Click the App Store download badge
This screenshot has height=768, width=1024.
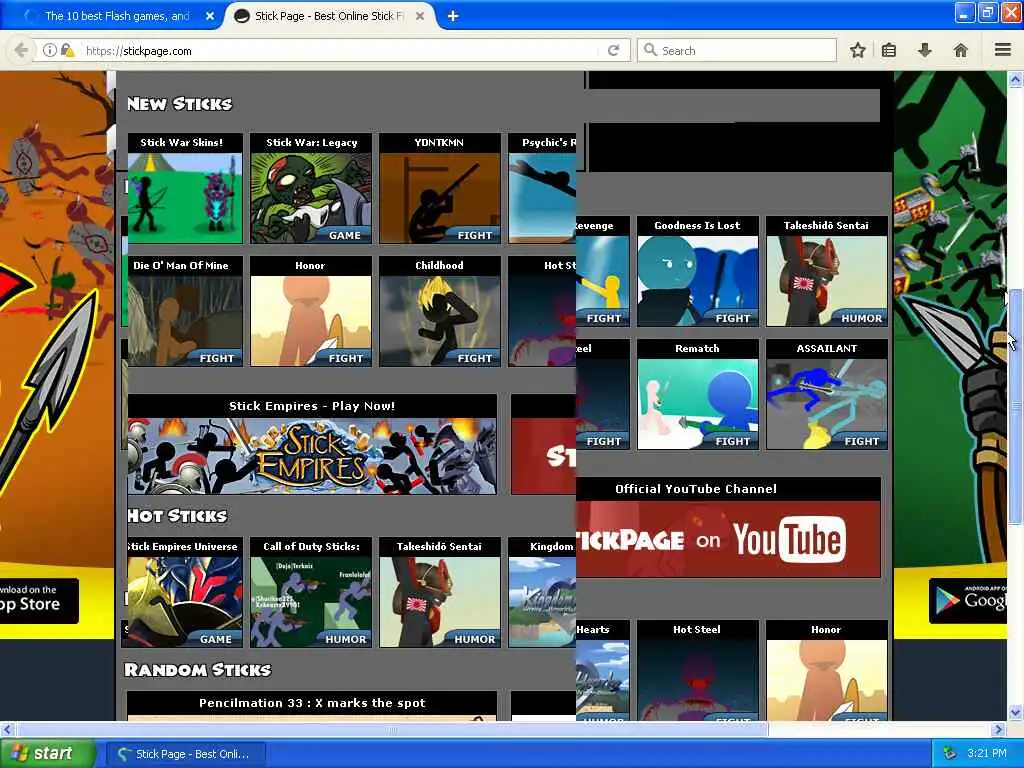click(x=38, y=600)
